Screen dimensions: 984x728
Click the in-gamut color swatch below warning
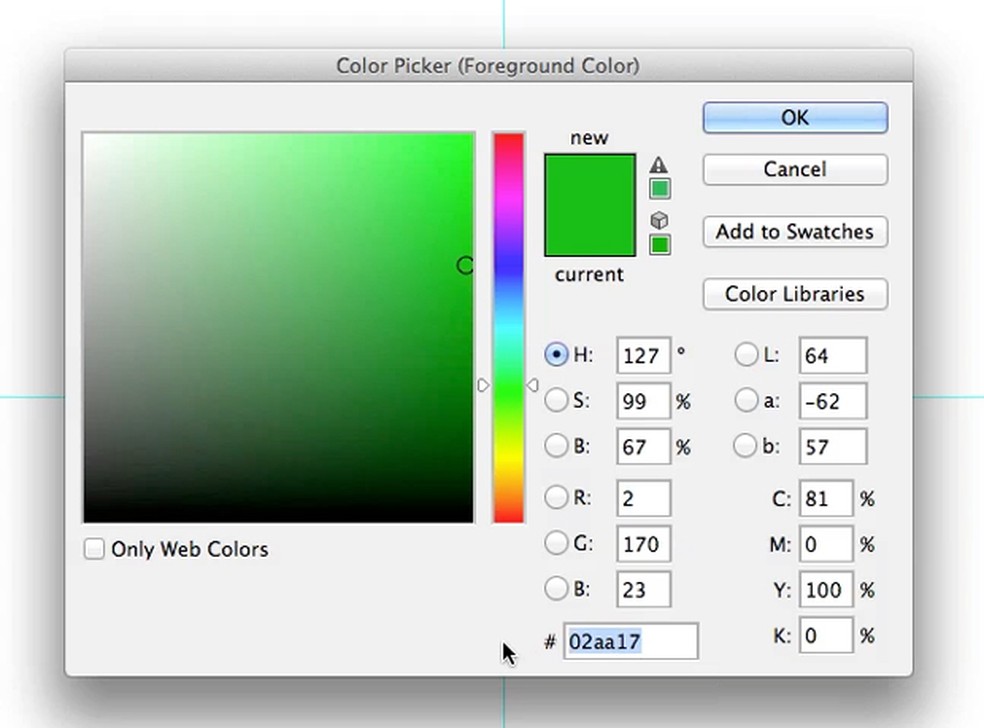coord(660,189)
